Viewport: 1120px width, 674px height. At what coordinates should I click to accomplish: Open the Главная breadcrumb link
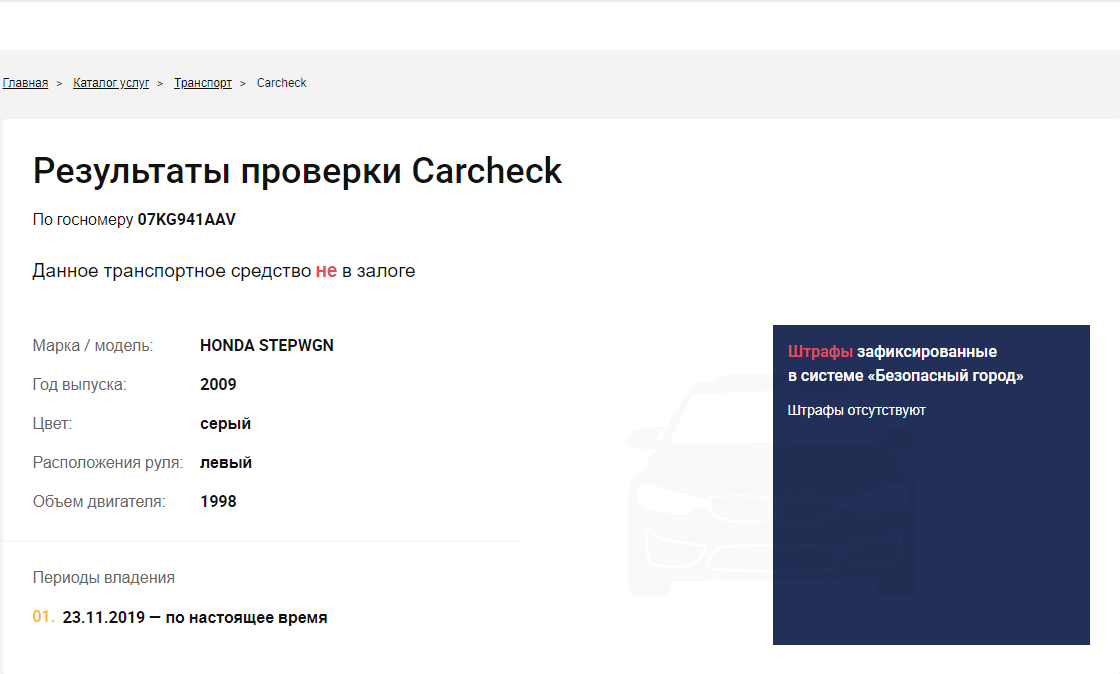[25, 83]
